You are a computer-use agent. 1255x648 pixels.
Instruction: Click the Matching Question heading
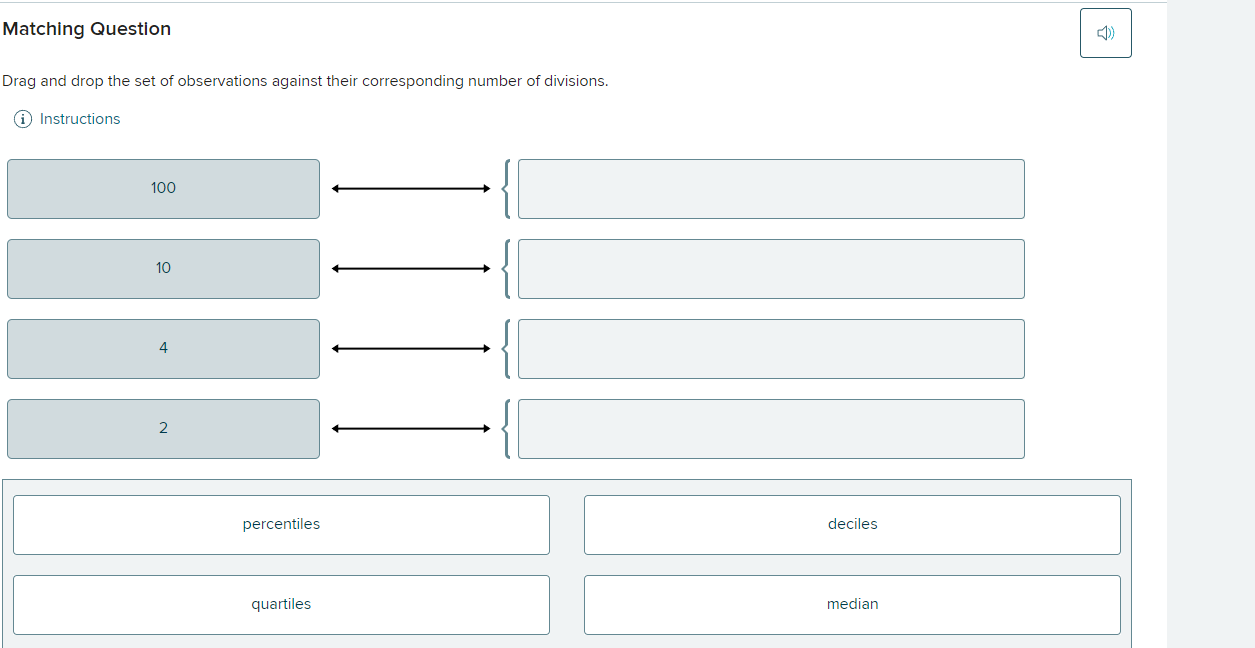pos(87,29)
